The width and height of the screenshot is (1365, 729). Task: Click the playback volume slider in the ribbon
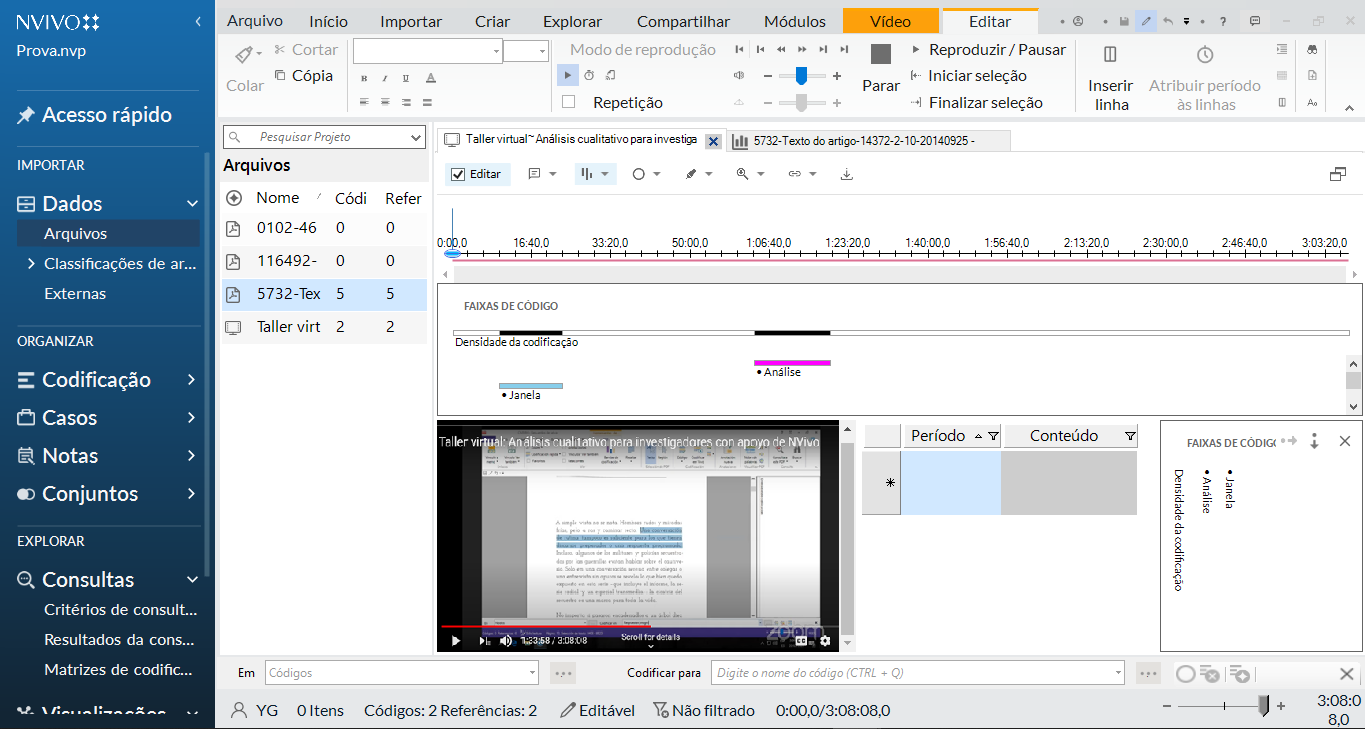pos(800,76)
